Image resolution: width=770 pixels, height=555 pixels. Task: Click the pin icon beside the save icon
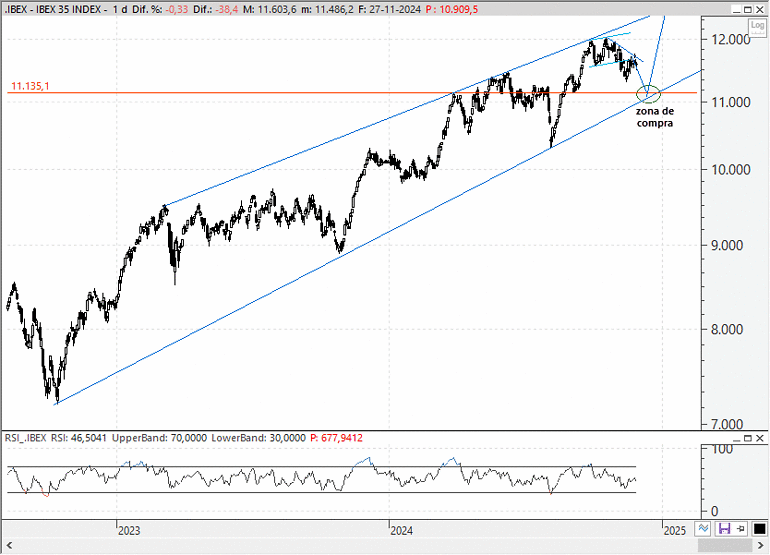pyautogui.click(x=741, y=528)
